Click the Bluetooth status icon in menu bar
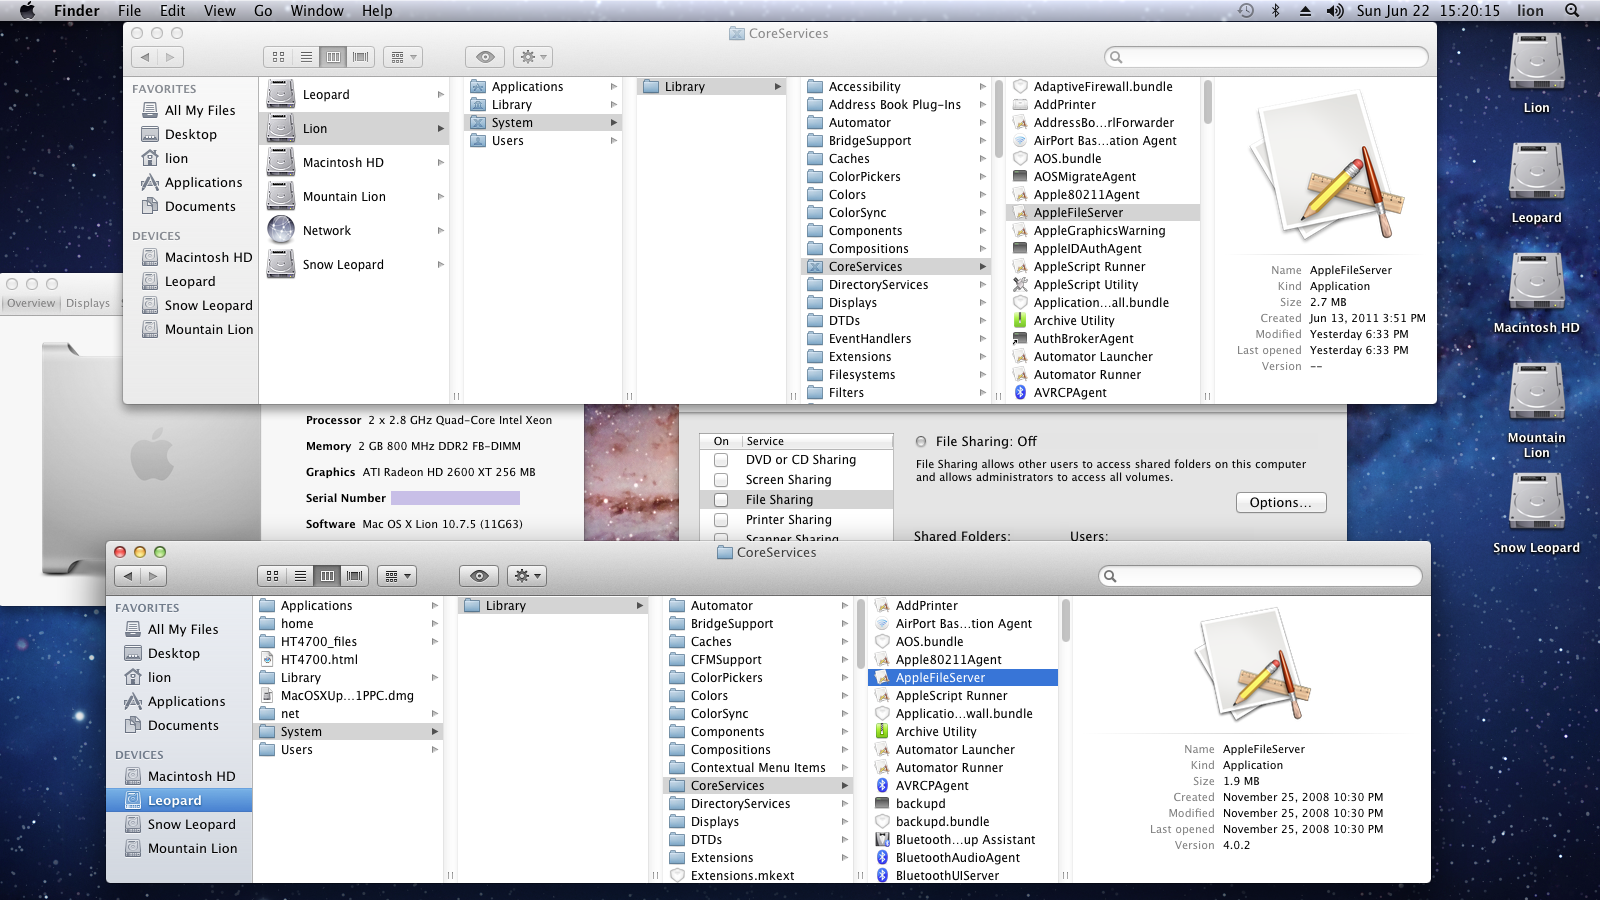 coord(1275,11)
